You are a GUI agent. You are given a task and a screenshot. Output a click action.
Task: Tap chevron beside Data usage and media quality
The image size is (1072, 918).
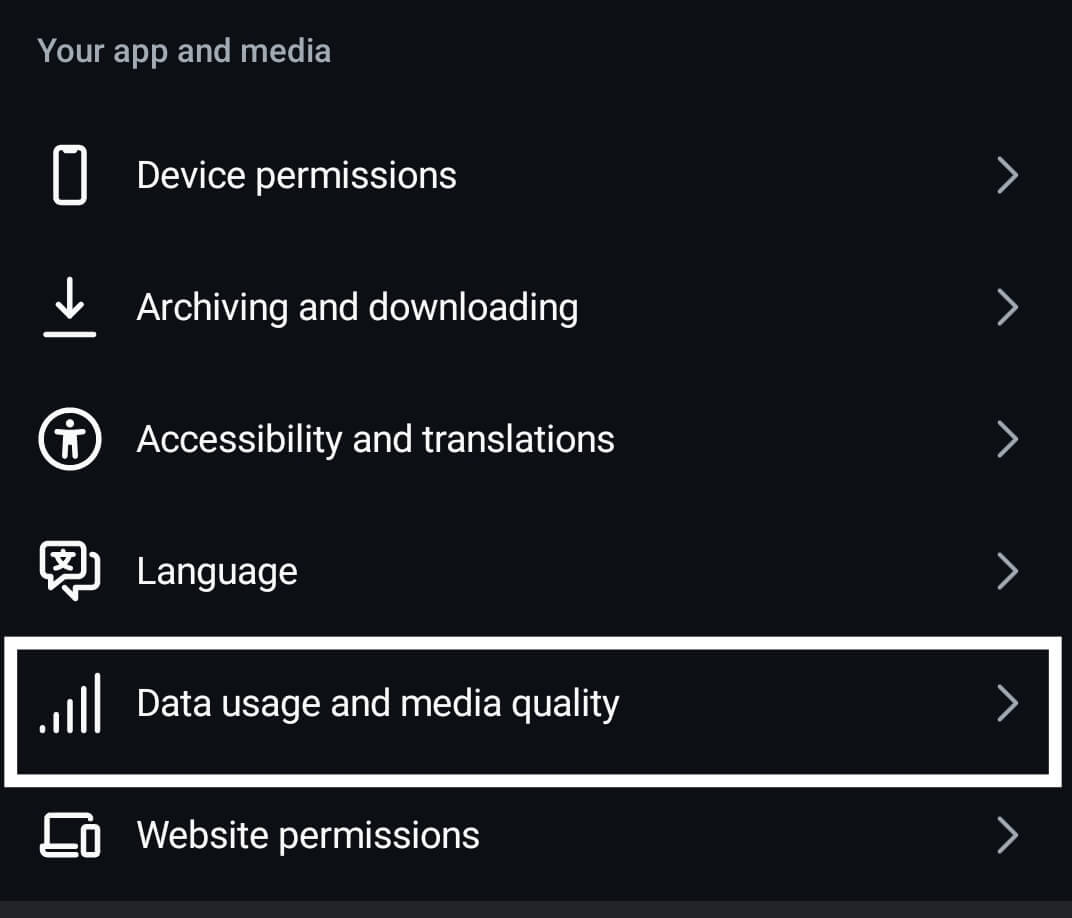(1008, 703)
